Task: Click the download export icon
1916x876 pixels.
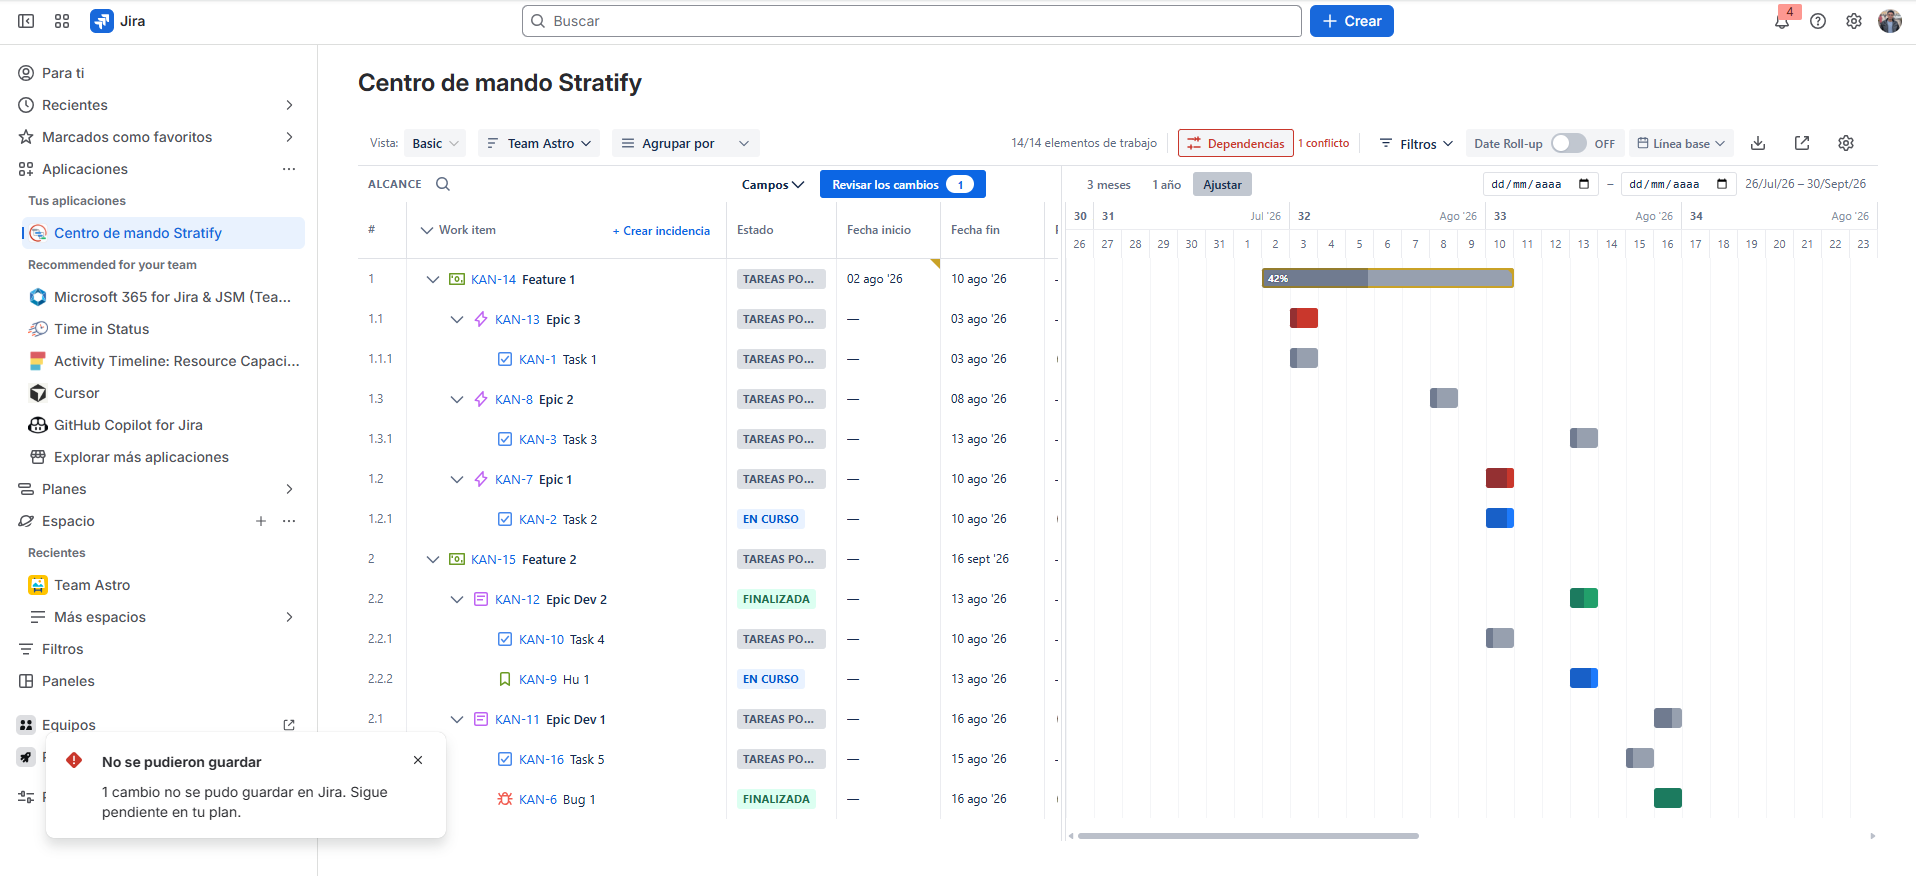Action: 1758,143
